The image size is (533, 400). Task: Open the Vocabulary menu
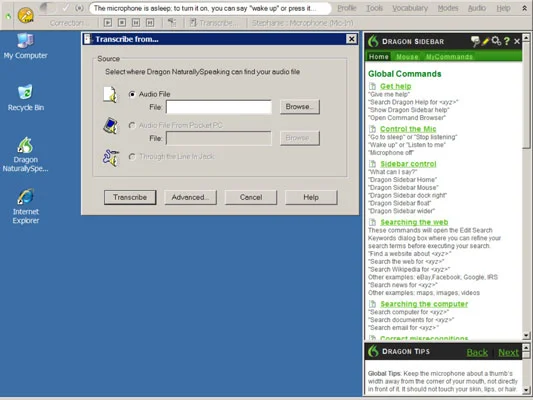point(410,8)
